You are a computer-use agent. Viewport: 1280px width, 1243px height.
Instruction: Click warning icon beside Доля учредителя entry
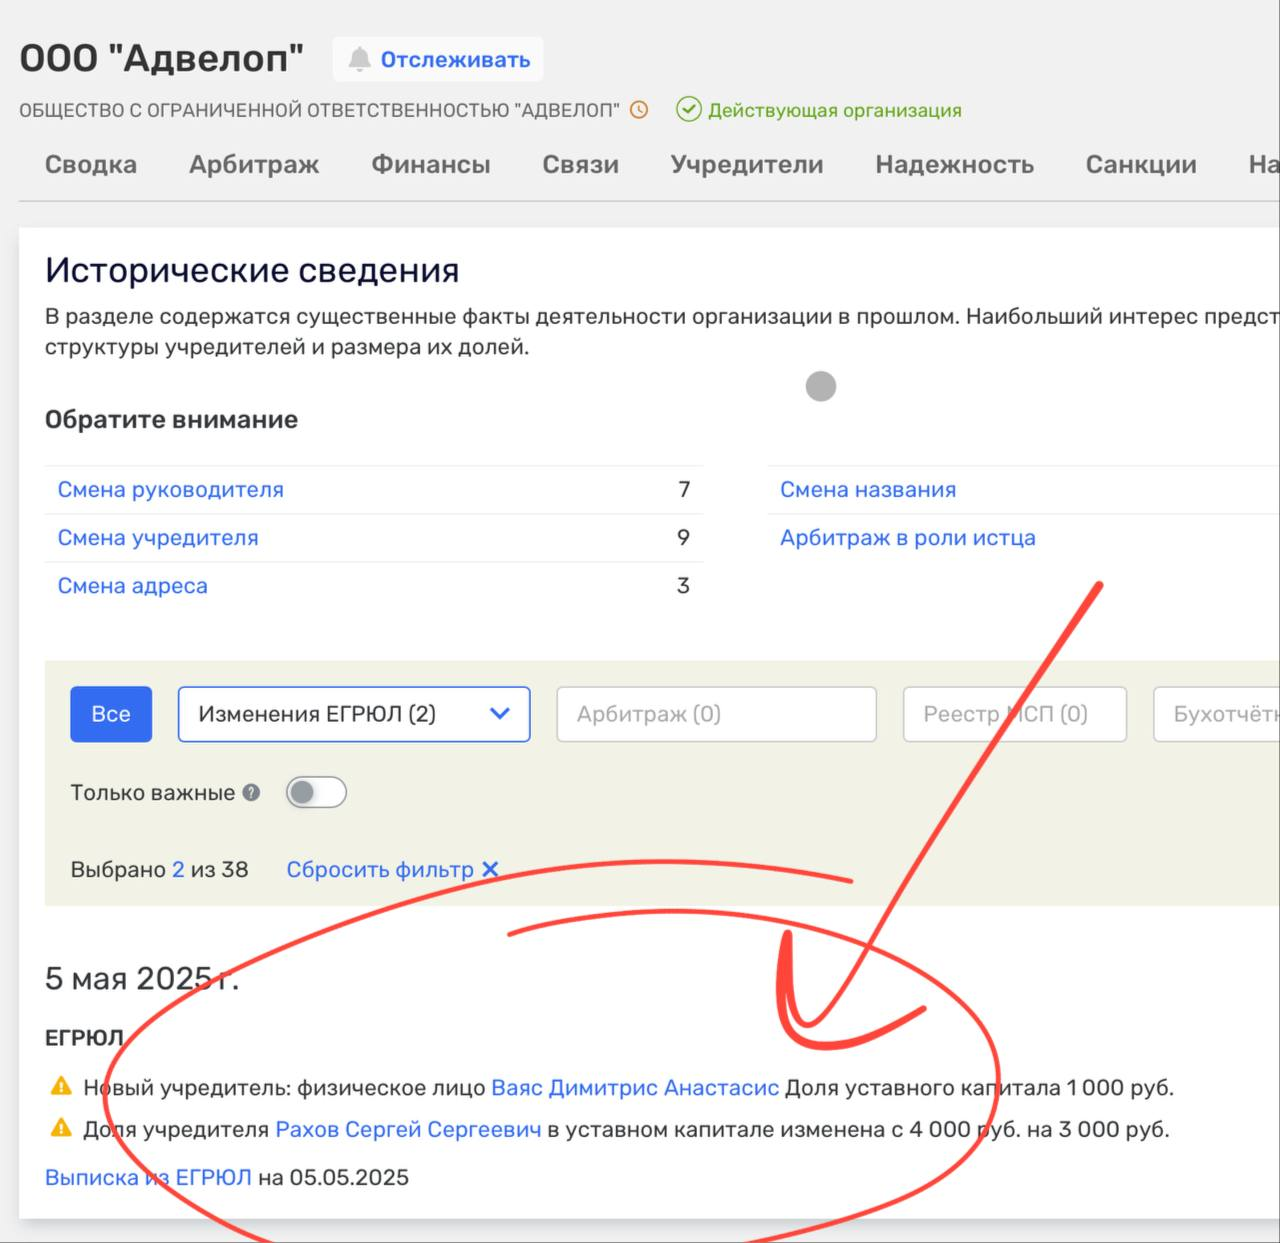click(61, 1129)
